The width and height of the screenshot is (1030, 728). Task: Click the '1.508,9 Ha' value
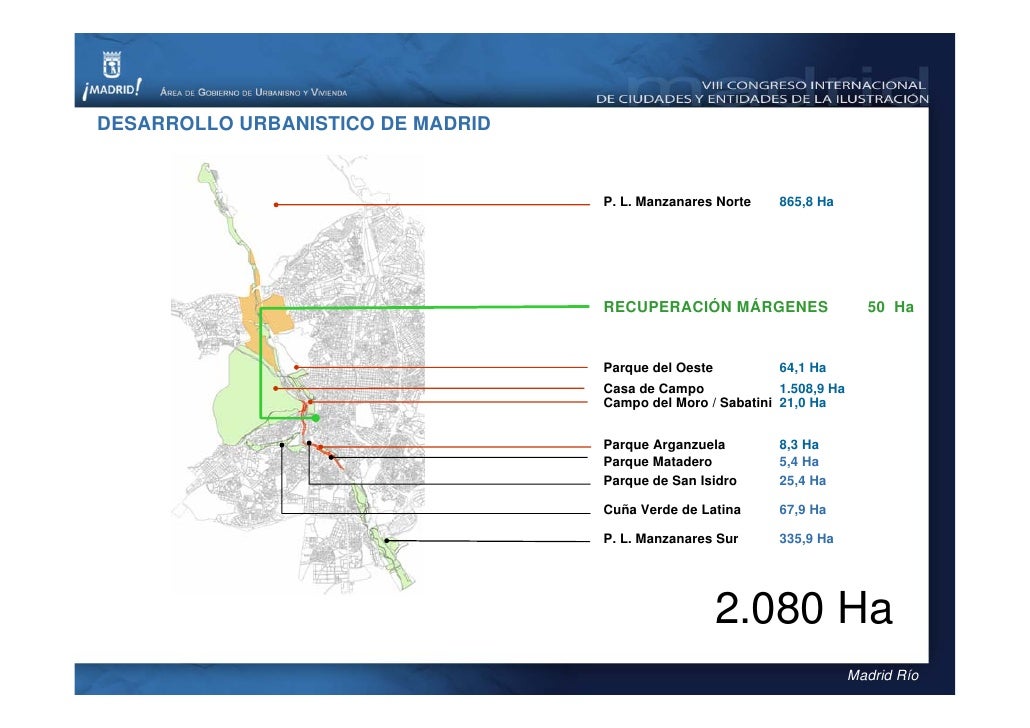tap(812, 388)
